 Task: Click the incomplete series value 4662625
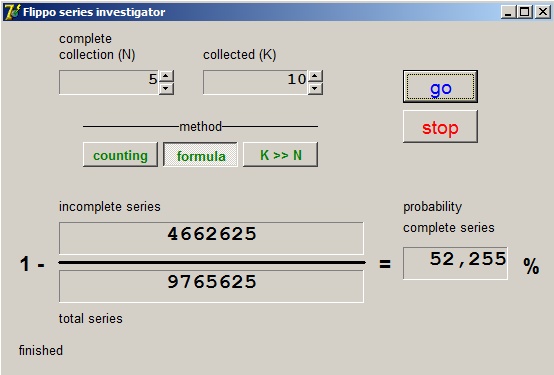pos(211,238)
